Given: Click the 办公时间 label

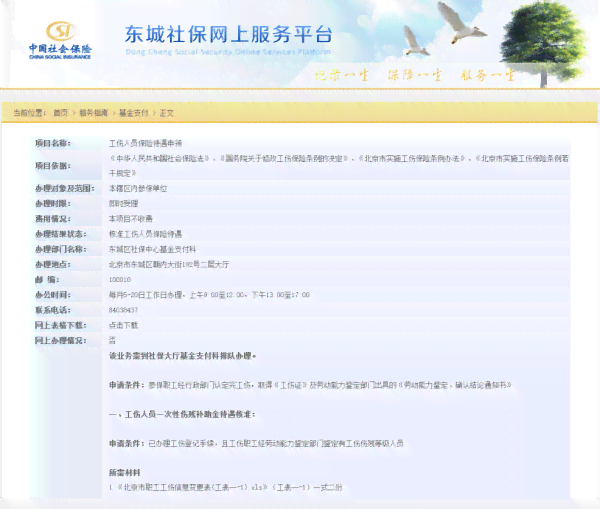Looking at the screenshot, I should click(53, 295).
